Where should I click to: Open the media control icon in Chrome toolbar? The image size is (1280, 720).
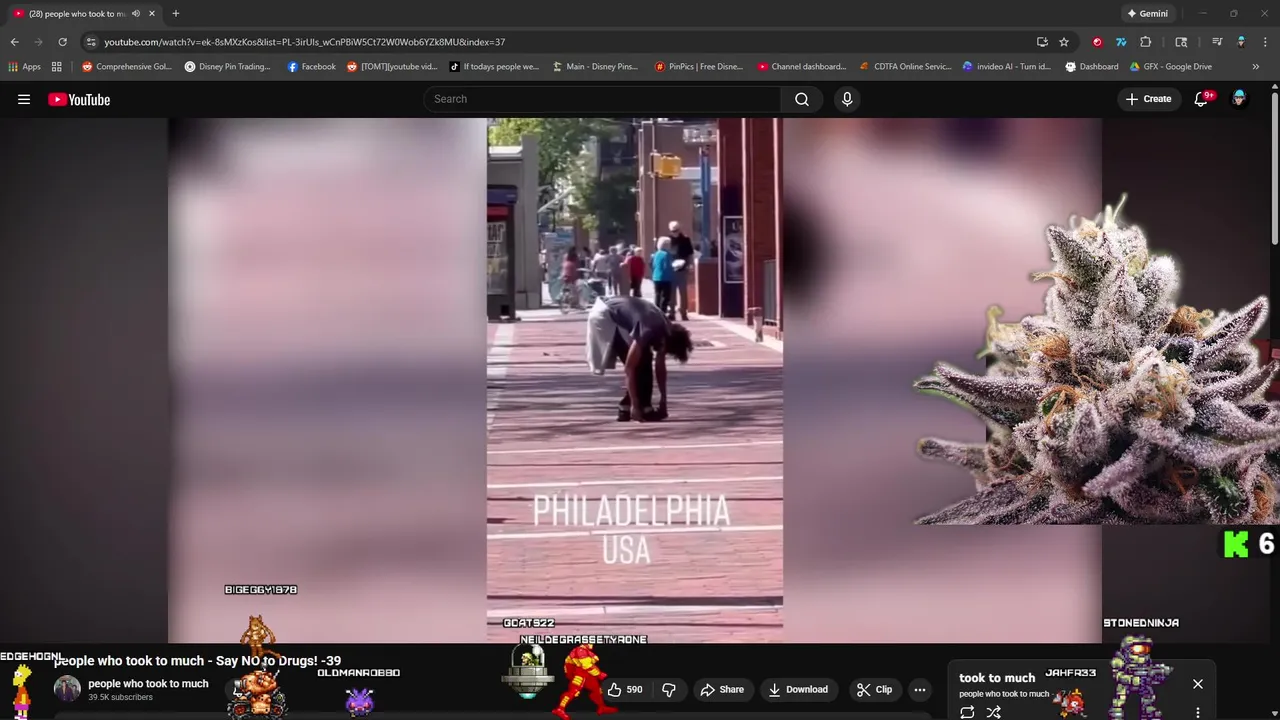(x=1217, y=42)
